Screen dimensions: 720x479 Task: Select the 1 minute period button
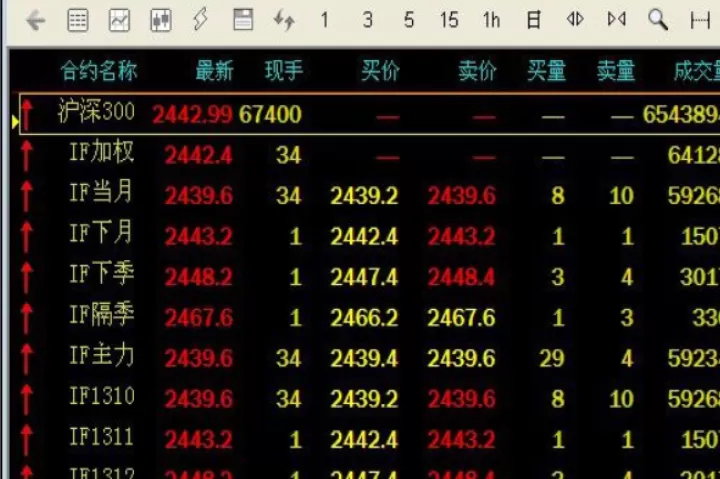[325, 20]
